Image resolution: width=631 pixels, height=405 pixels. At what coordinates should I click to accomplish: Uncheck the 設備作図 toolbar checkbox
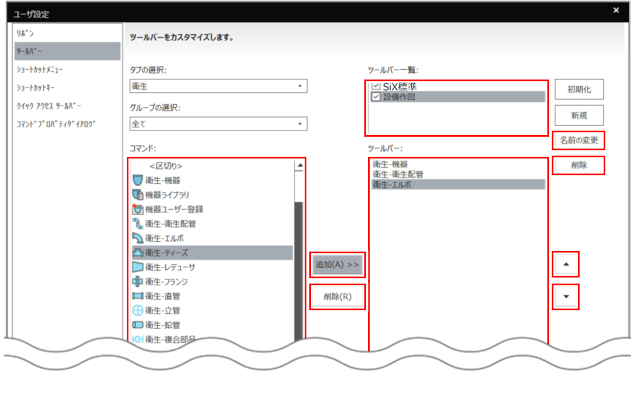coord(376,98)
